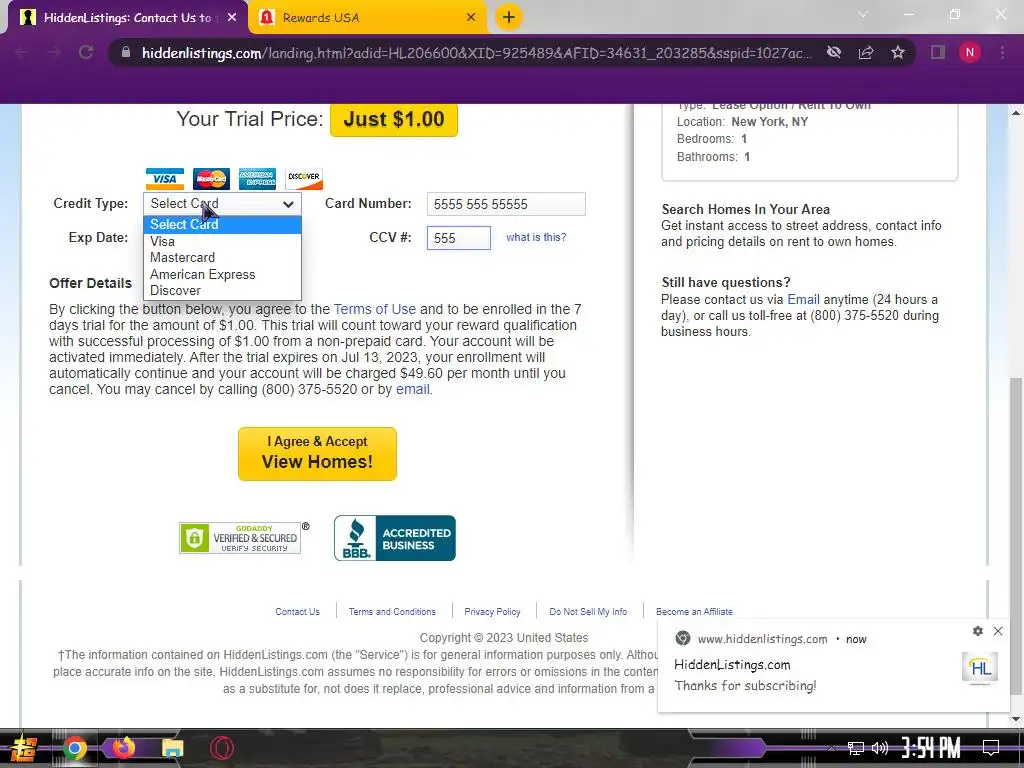Open File Explorer from the taskbar
The height and width of the screenshot is (768, 1024).
pos(172,748)
